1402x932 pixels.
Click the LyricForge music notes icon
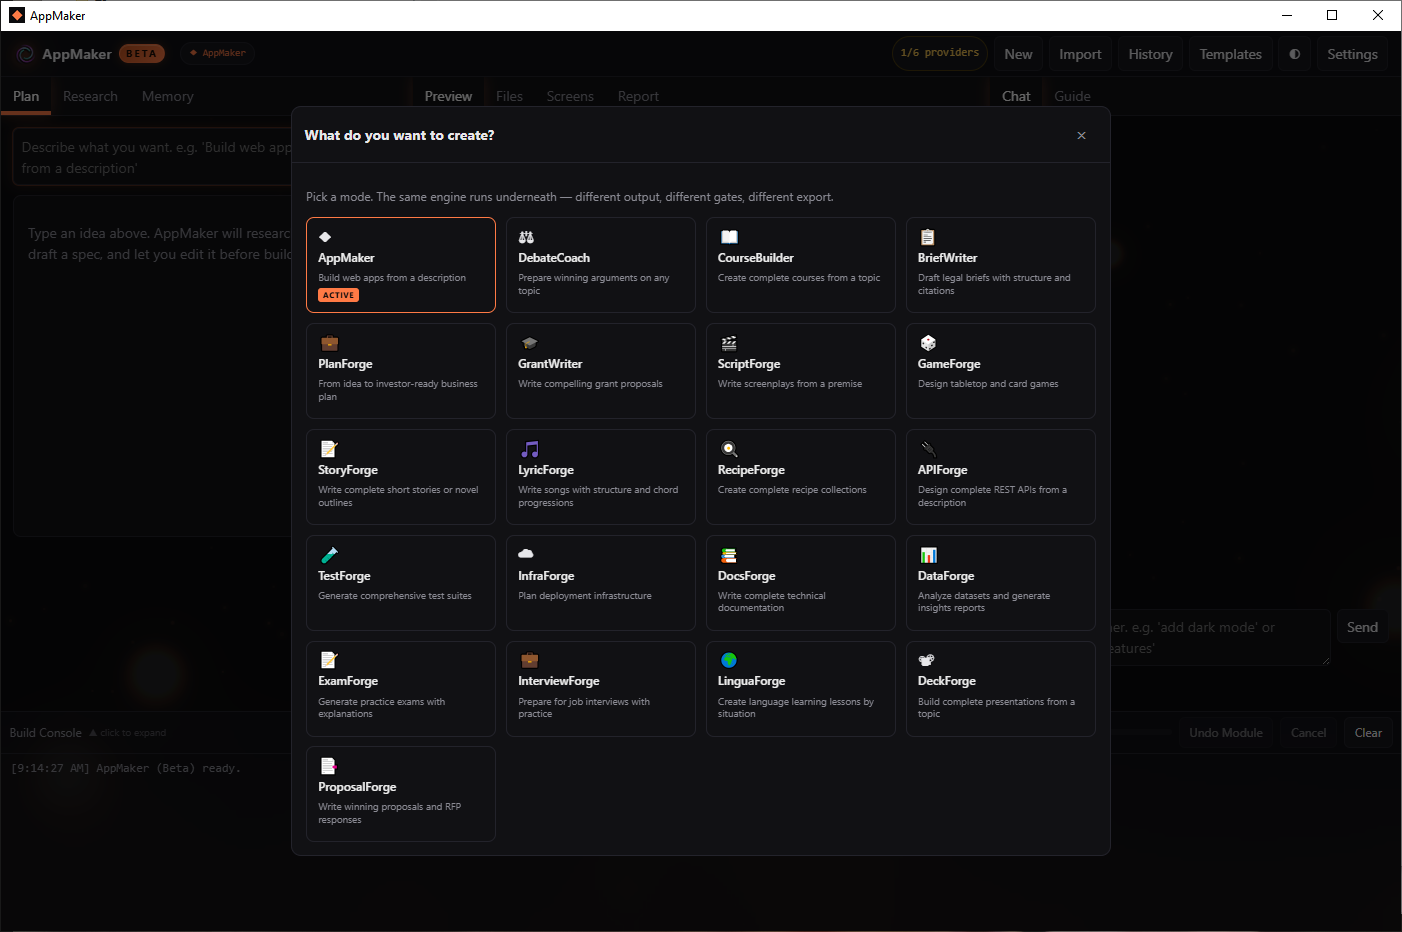pos(530,449)
